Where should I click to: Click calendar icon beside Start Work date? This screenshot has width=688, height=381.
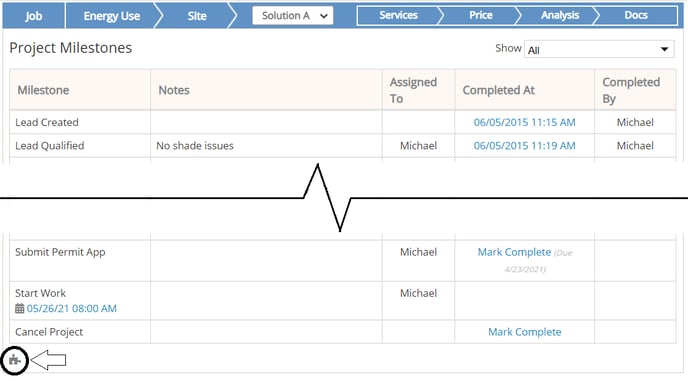pyautogui.click(x=19, y=309)
